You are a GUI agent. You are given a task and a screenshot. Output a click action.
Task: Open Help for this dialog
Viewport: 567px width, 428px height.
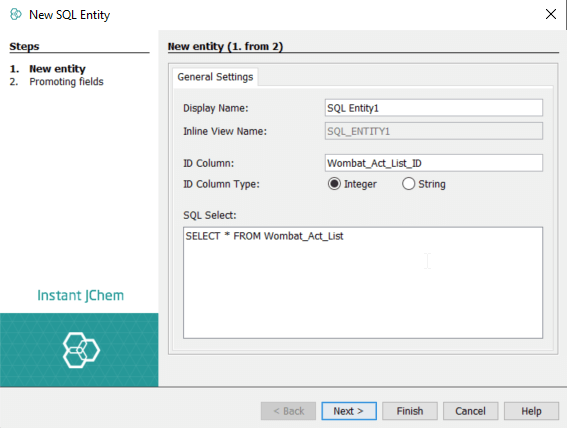[x=531, y=411]
